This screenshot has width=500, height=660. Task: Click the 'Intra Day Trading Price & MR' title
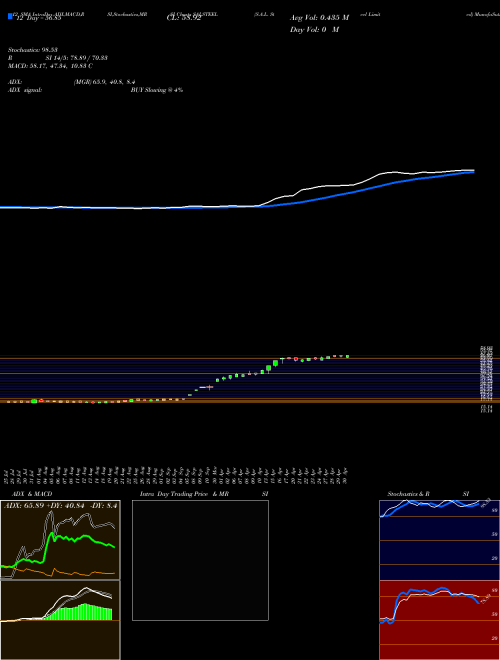[184, 494]
